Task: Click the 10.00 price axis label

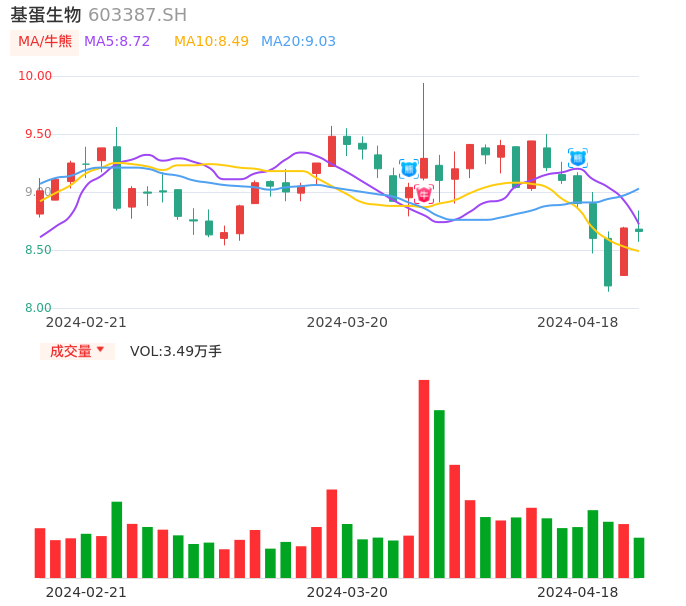Action: pos(35,76)
